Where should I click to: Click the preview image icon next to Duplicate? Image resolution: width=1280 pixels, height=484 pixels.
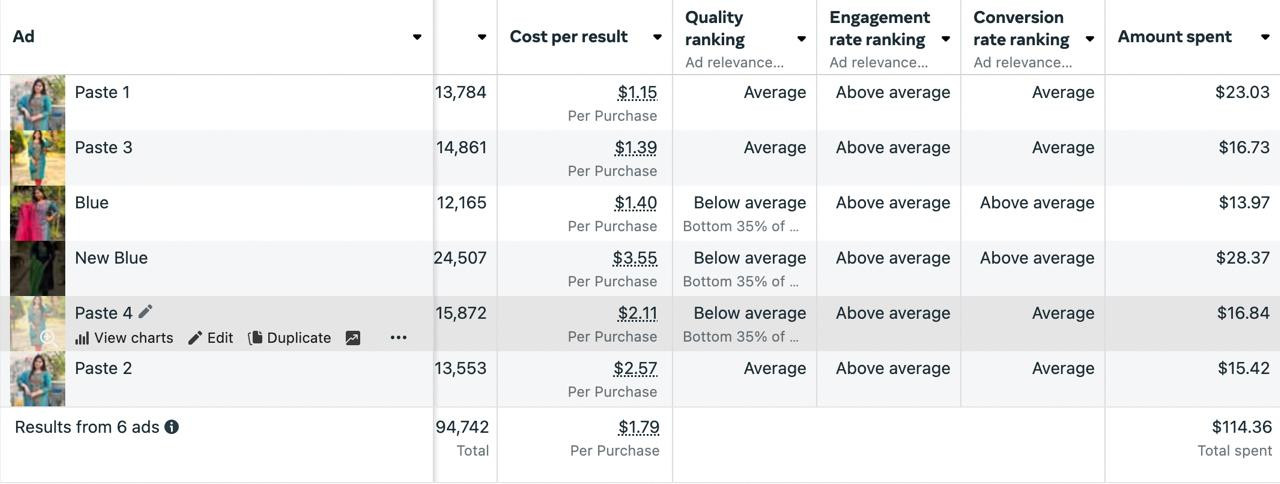point(353,338)
